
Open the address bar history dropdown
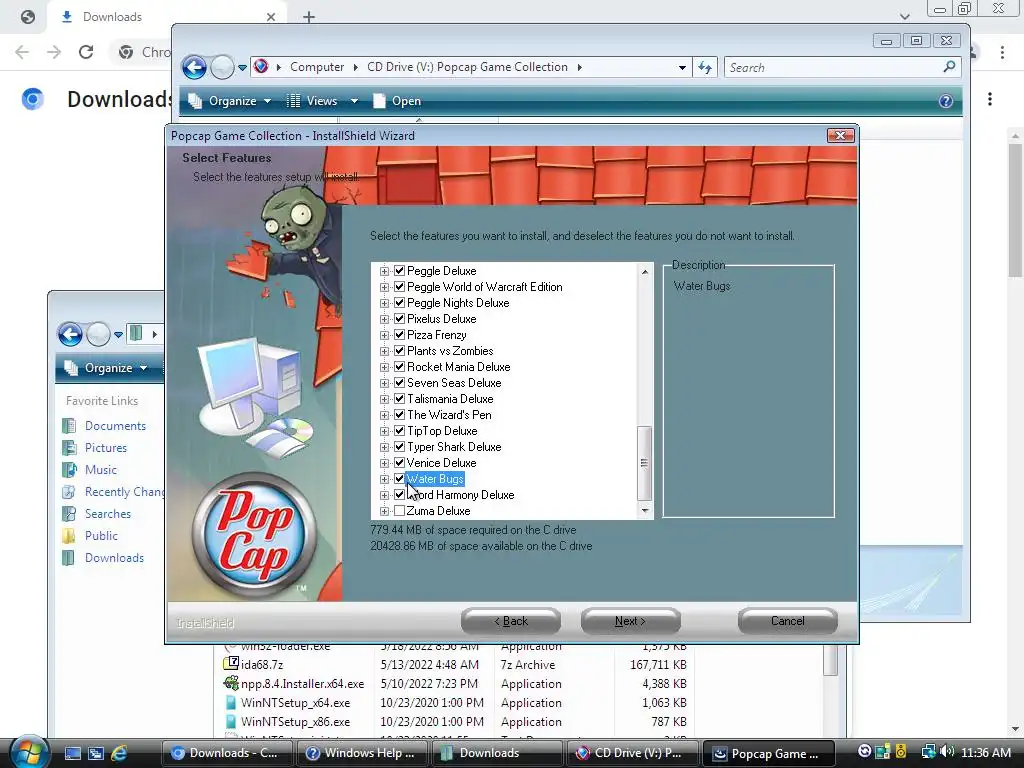pyautogui.click(x=682, y=67)
